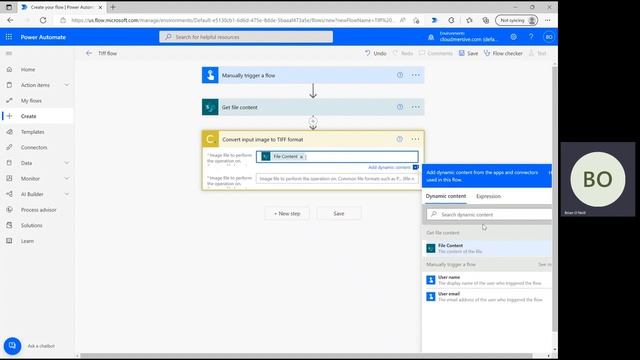The width and height of the screenshot is (640, 360).
Task: Open Templates in the sidebar
Action: tap(32, 132)
